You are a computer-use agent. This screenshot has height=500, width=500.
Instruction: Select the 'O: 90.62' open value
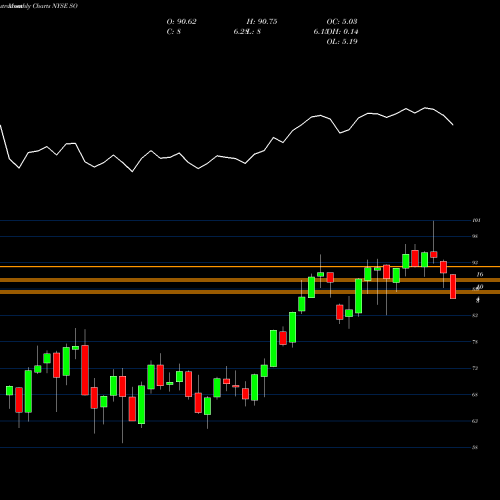[x=181, y=22]
